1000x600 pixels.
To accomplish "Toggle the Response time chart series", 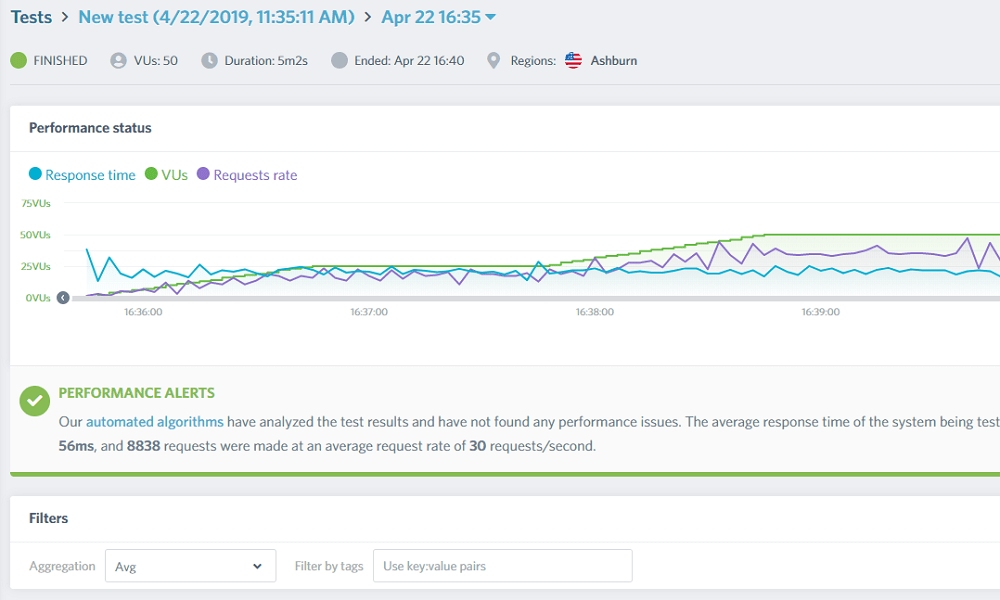I will tap(82, 175).
